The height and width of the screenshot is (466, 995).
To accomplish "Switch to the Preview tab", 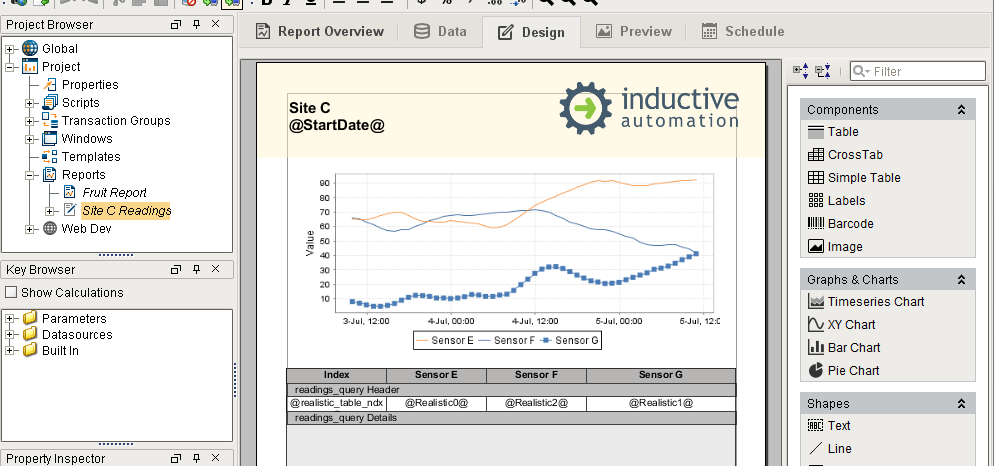I will (633, 32).
